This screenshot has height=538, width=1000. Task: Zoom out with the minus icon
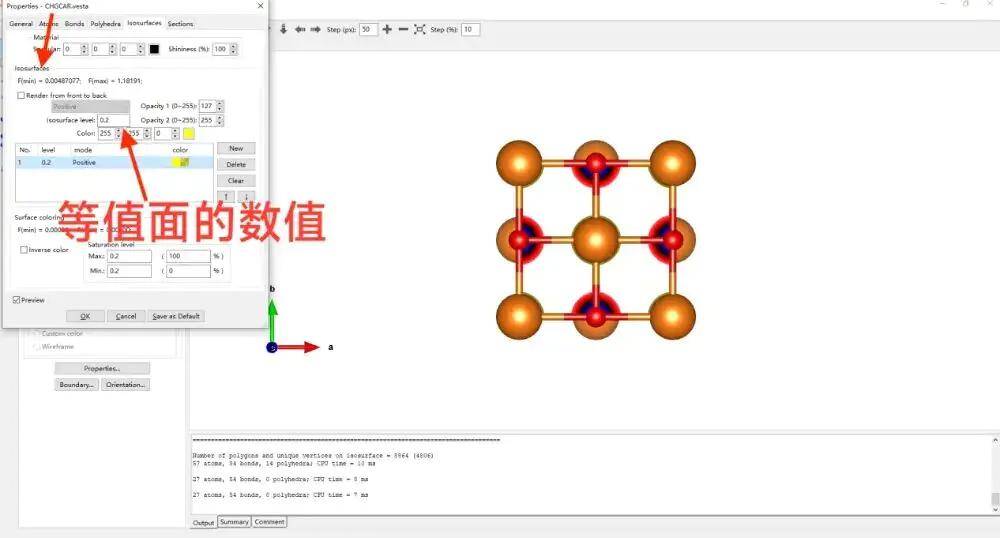point(403,29)
